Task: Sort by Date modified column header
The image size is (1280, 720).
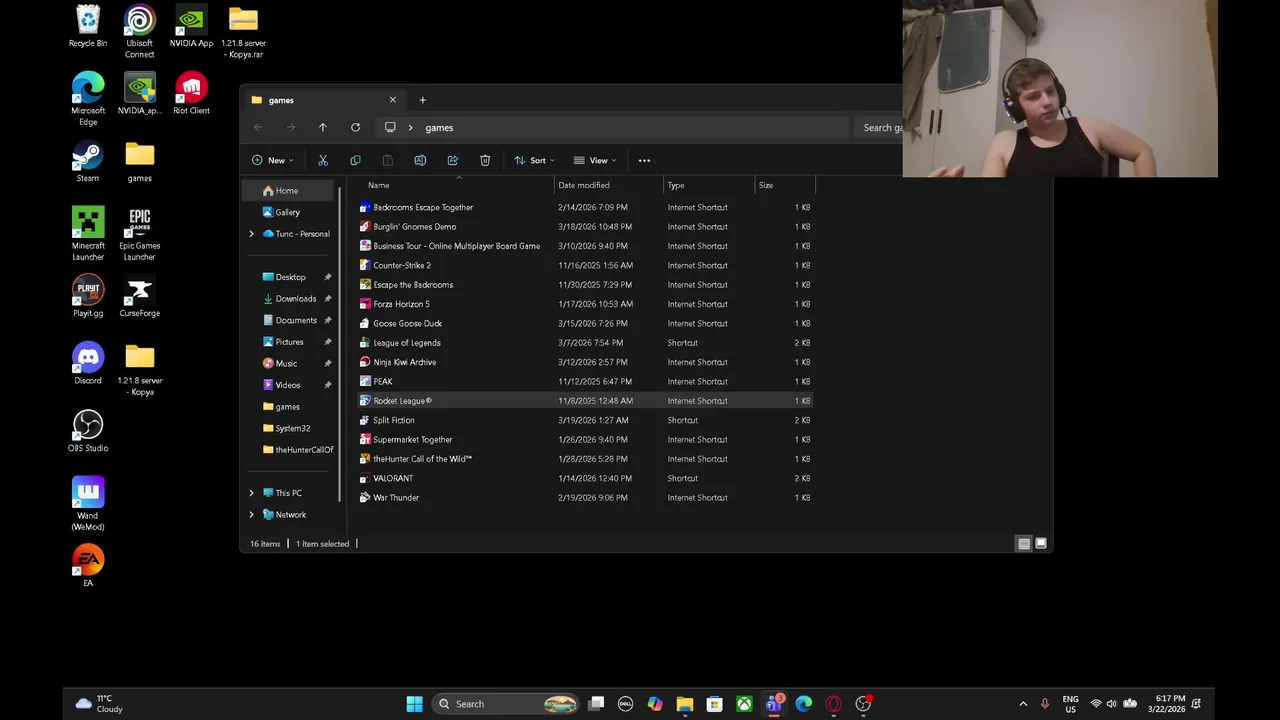Action: coord(608,185)
